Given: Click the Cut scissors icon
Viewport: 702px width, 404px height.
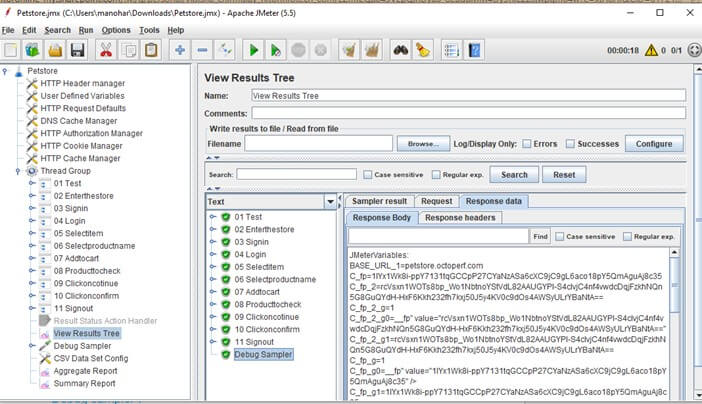Looking at the screenshot, I should [x=106, y=50].
